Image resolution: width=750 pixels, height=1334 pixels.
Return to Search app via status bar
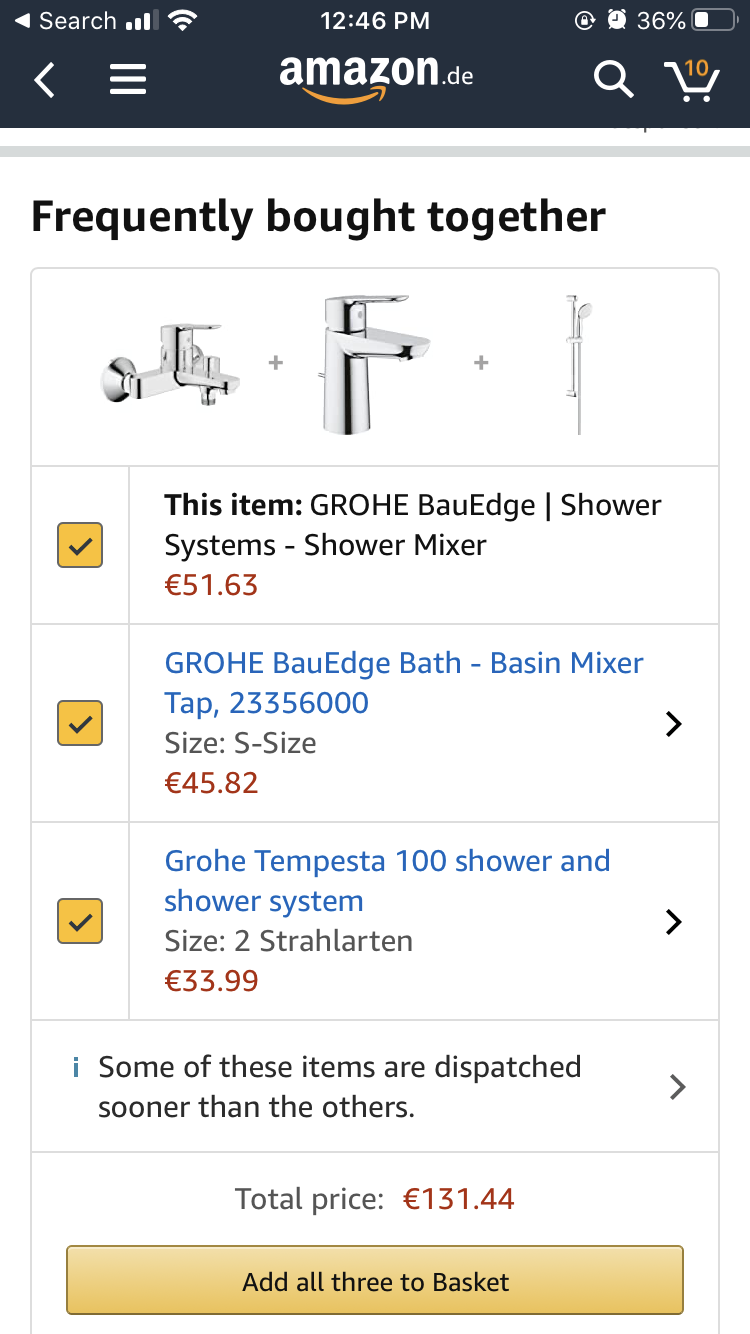click(66, 21)
